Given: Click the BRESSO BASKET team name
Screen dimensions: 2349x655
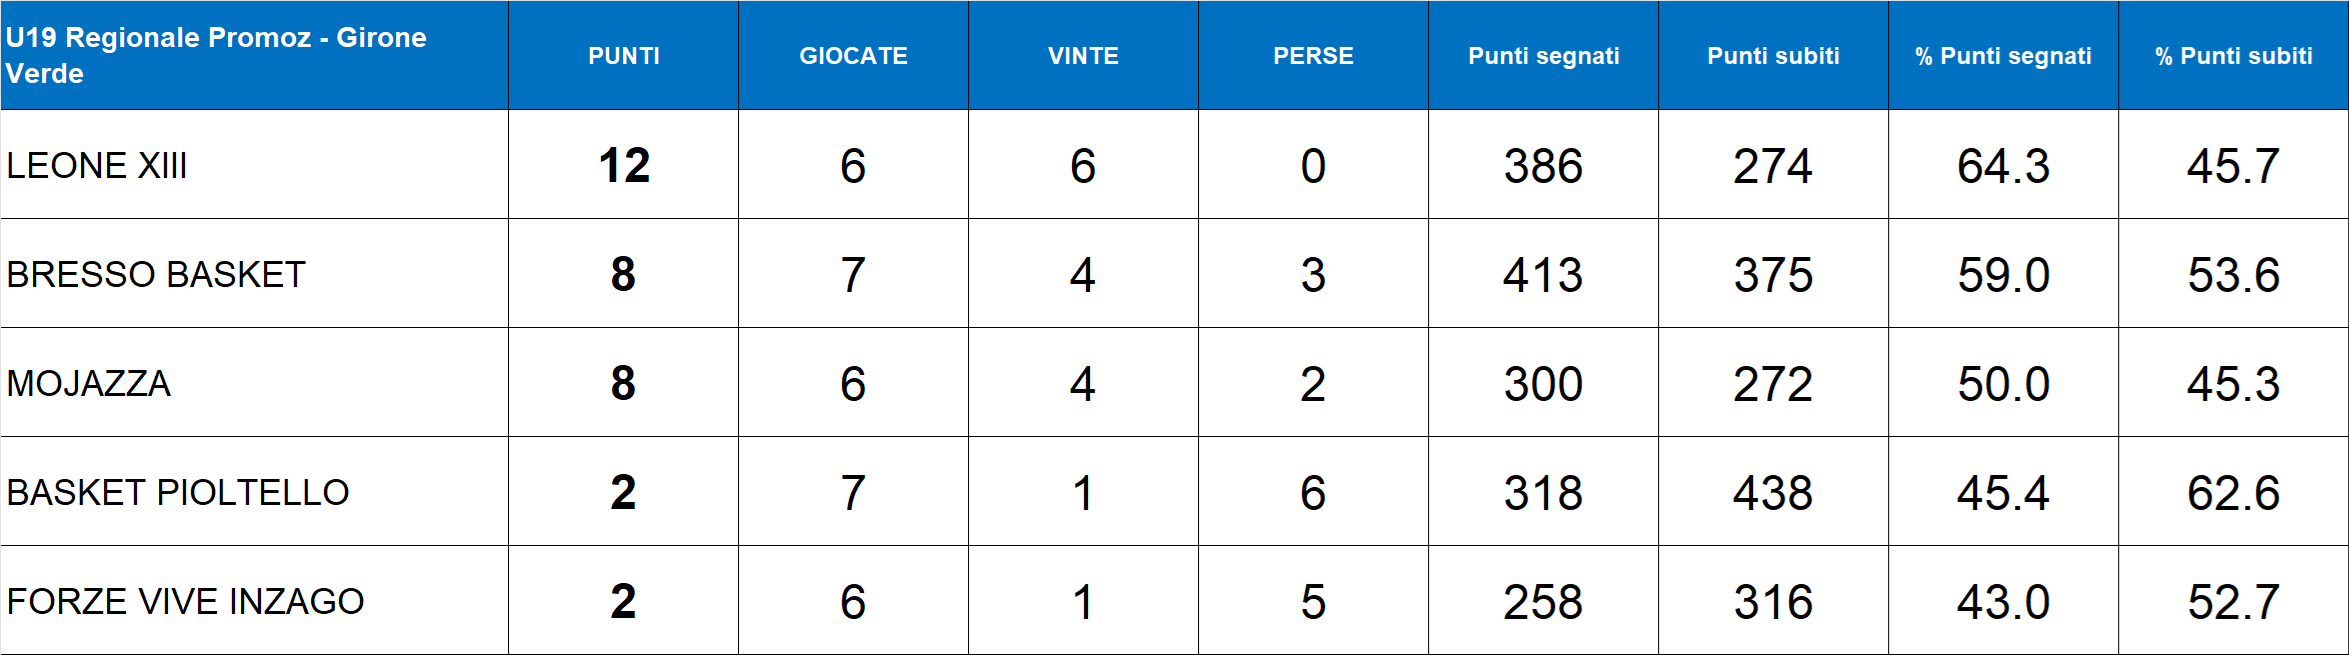Looking at the screenshot, I should click(156, 274).
